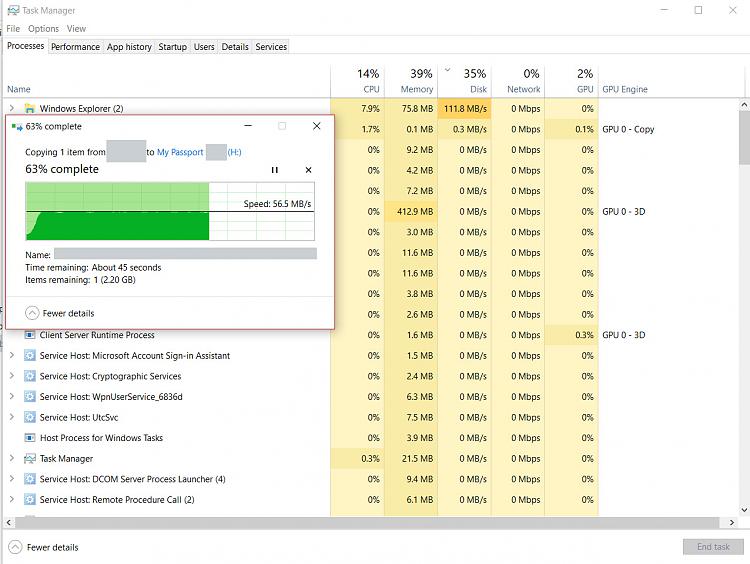Click the Service Host: UtcSvc gear icon
Image resolution: width=750 pixels, height=564 pixels.
30,417
